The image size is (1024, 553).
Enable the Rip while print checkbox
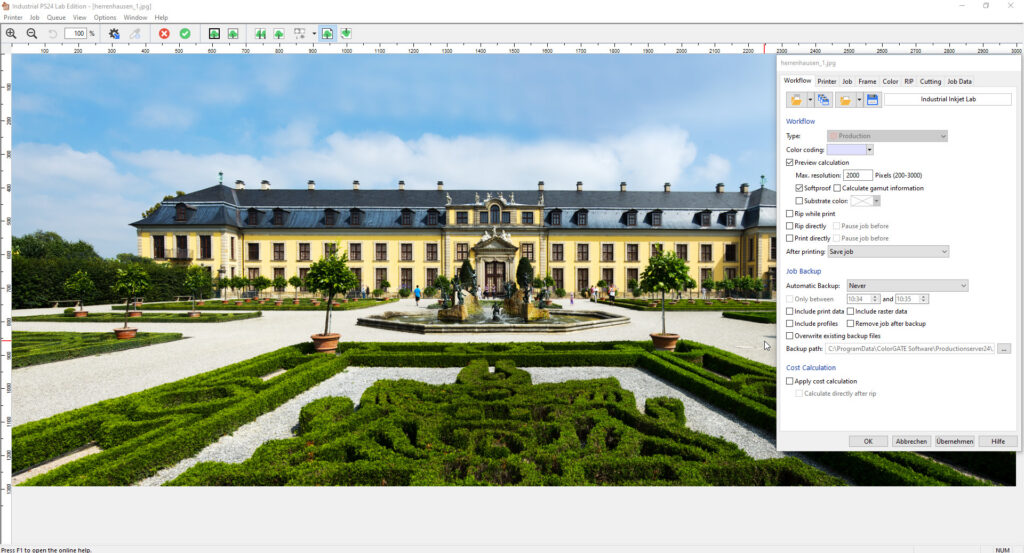[x=790, y=213]
